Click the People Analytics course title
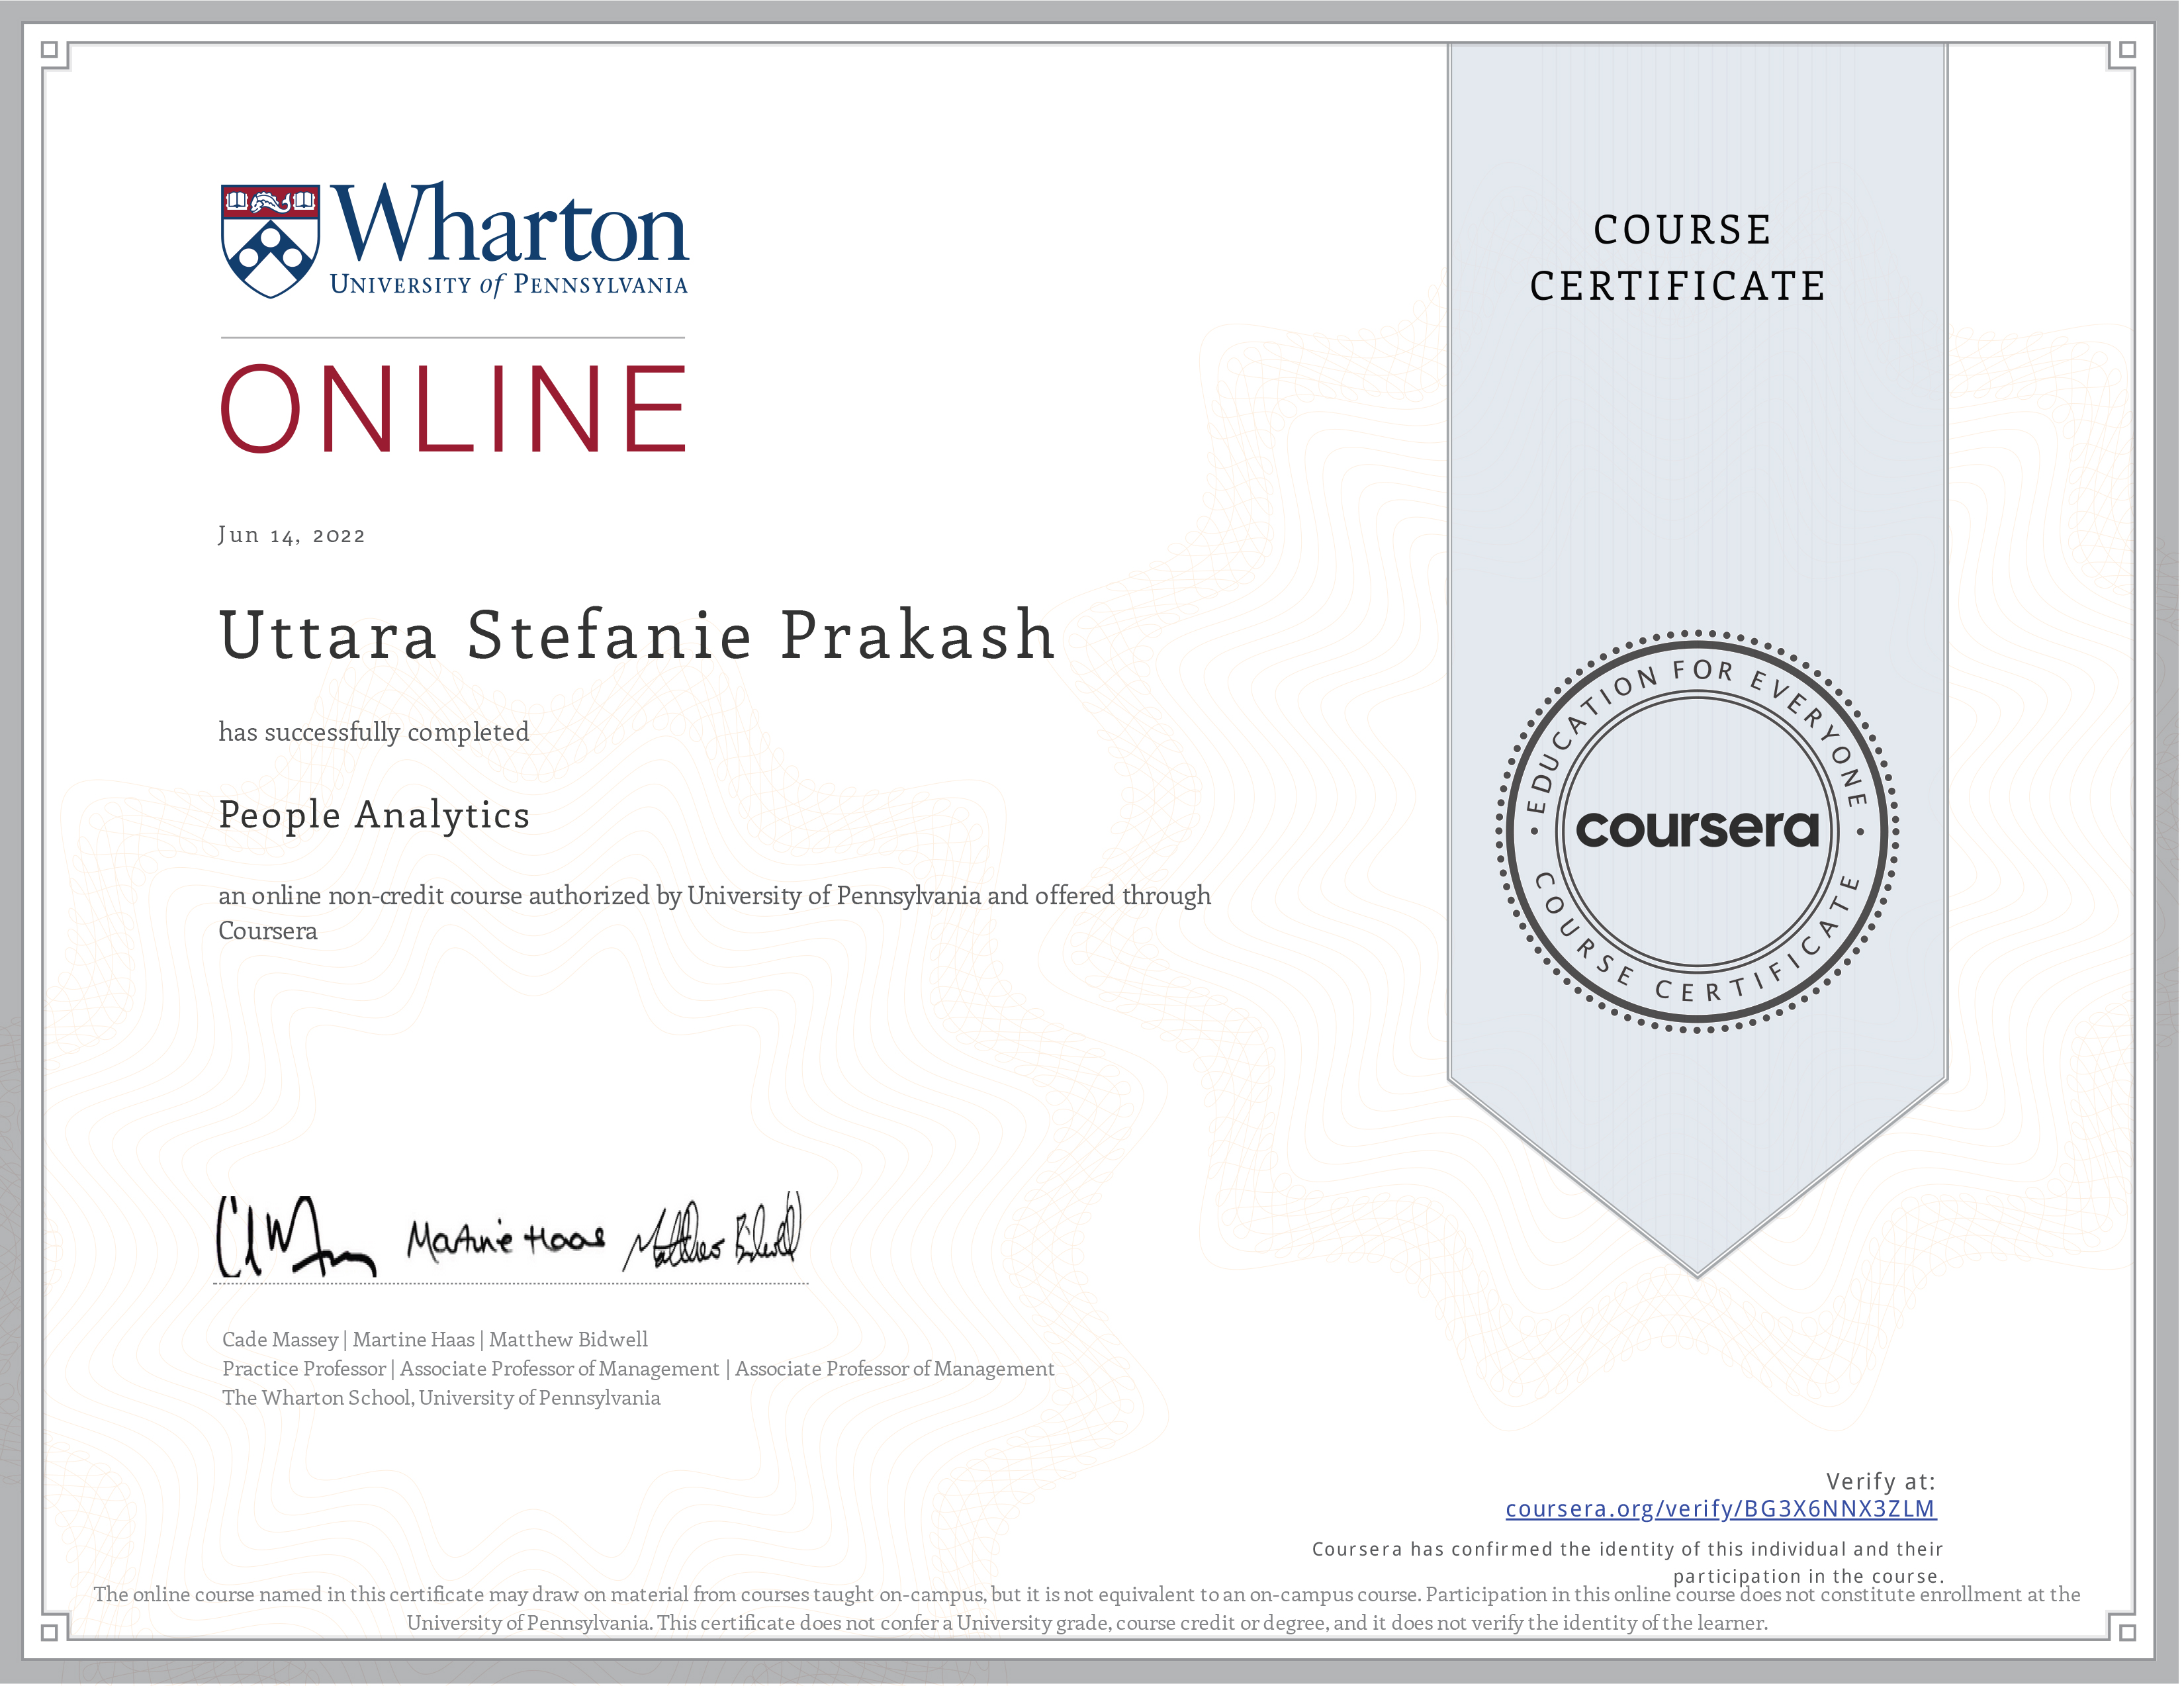Viewport: 2184px width, 1688px height. pyautogui.click(x=374, y=816)
